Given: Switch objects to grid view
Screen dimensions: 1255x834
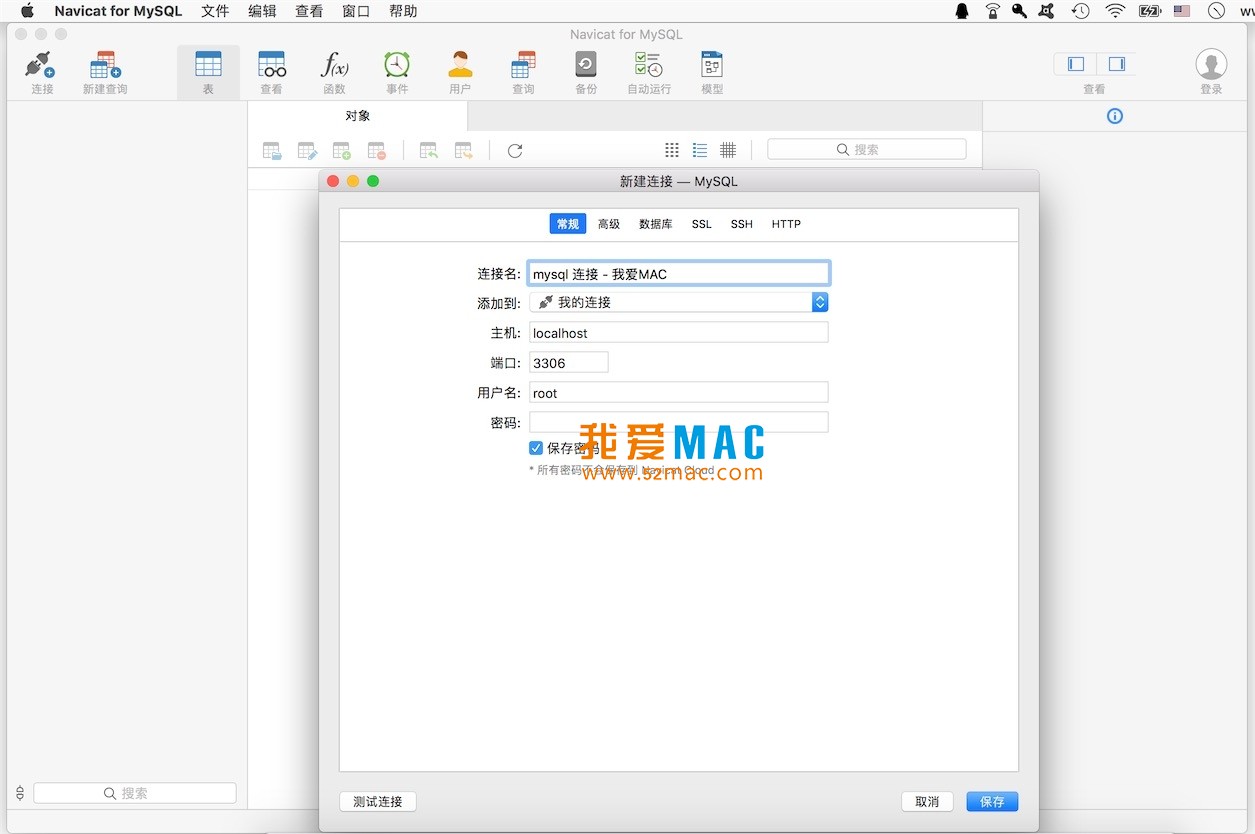Looking at the screenshot, I should pos(671,149).
